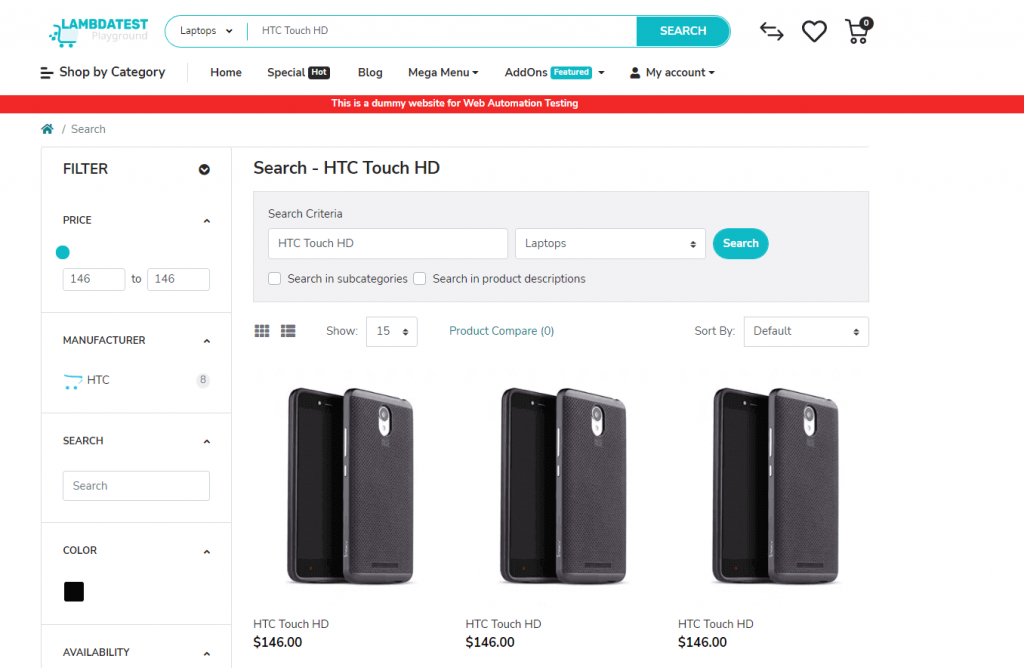Click the filter sidebar Search input field

pos(136,486)
